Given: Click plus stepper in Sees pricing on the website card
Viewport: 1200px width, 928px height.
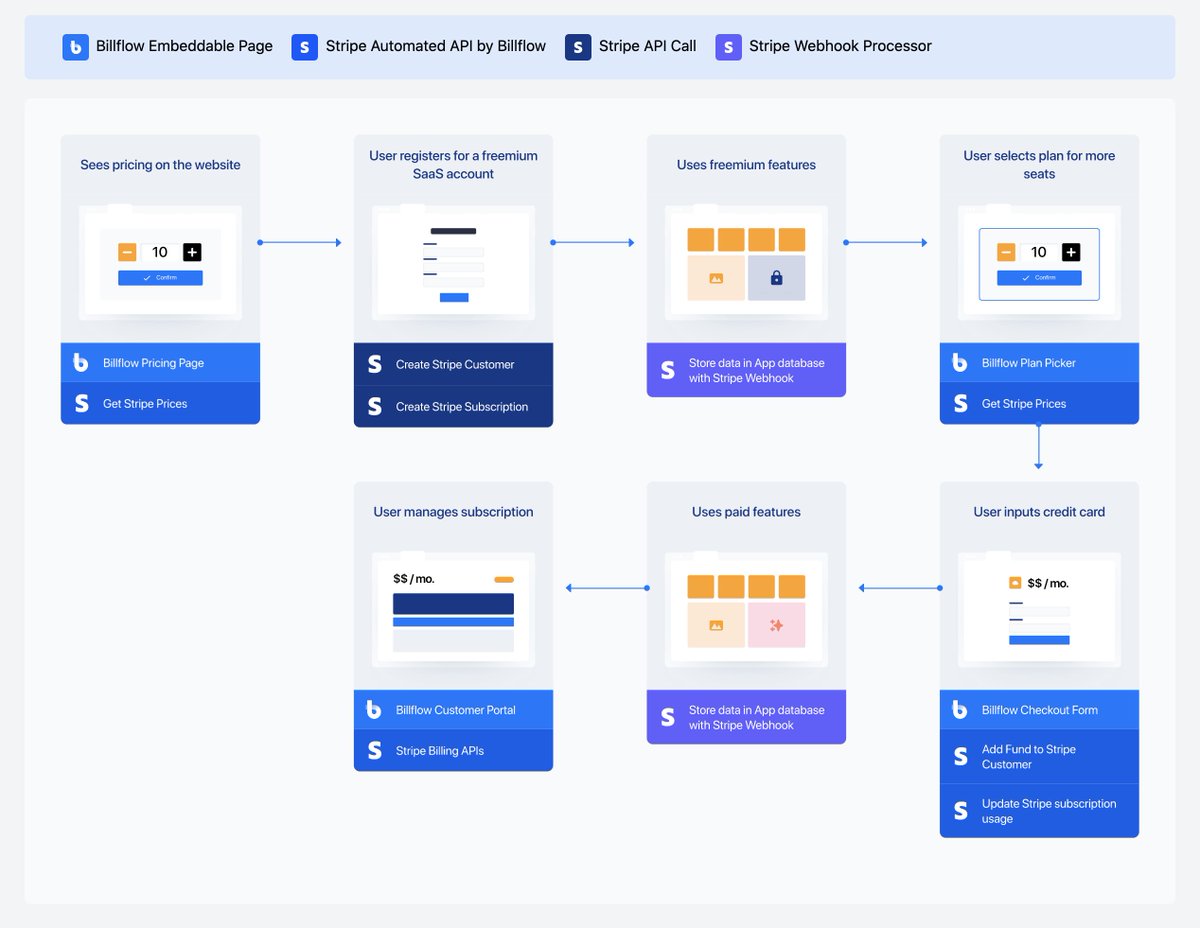Looking at the screenshot, I should click(192, 252).
